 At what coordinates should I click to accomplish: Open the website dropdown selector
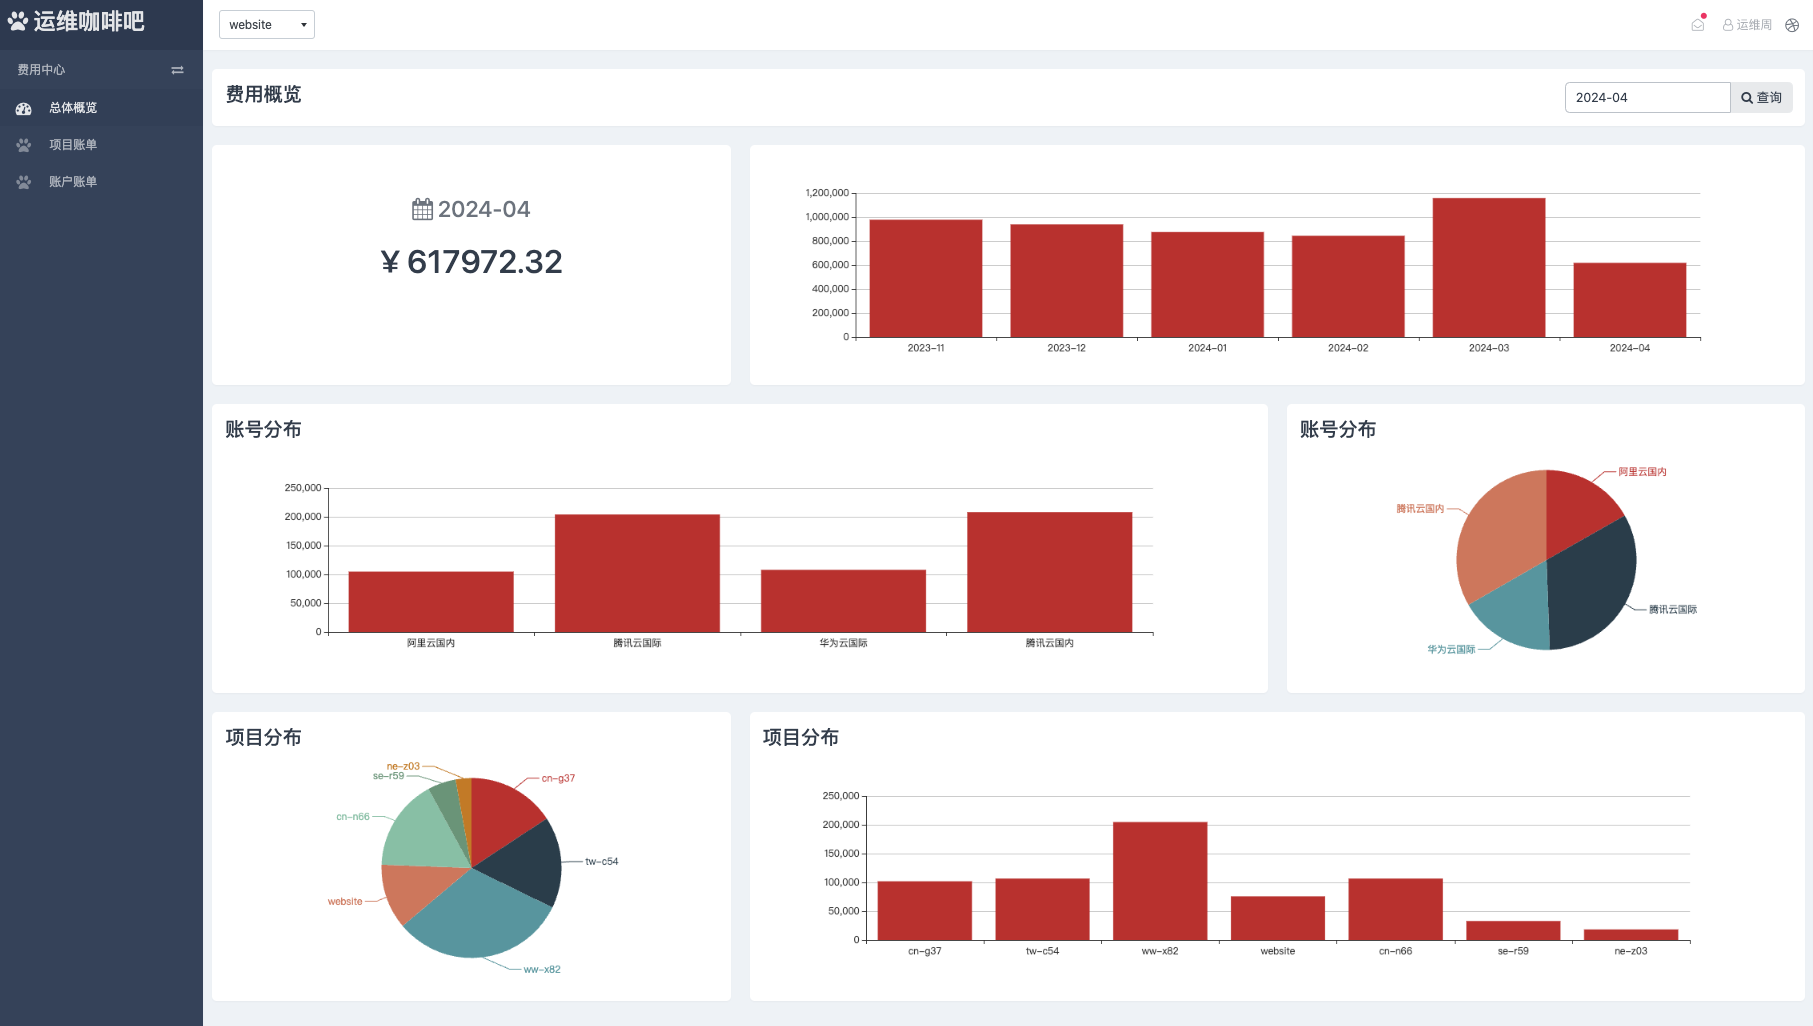[267, 25]
